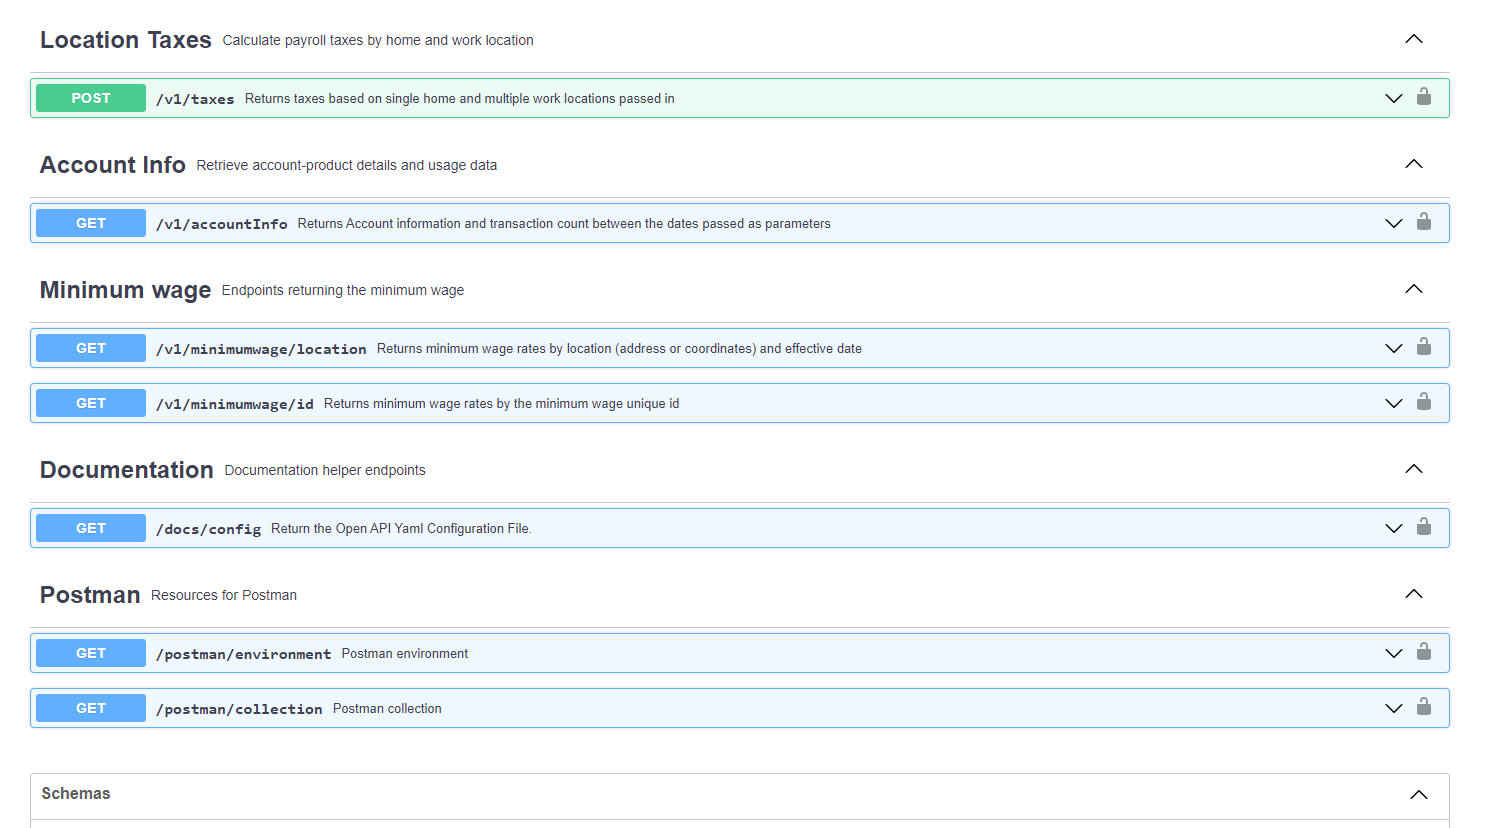Collapse the Location Taxes section
This screenshot has width=1499, height=828.
(1413, 39)
